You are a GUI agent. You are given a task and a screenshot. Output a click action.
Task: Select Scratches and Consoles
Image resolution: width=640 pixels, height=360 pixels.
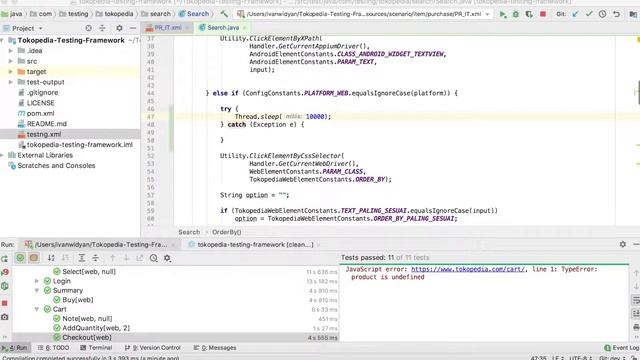(x=56, y=166)
